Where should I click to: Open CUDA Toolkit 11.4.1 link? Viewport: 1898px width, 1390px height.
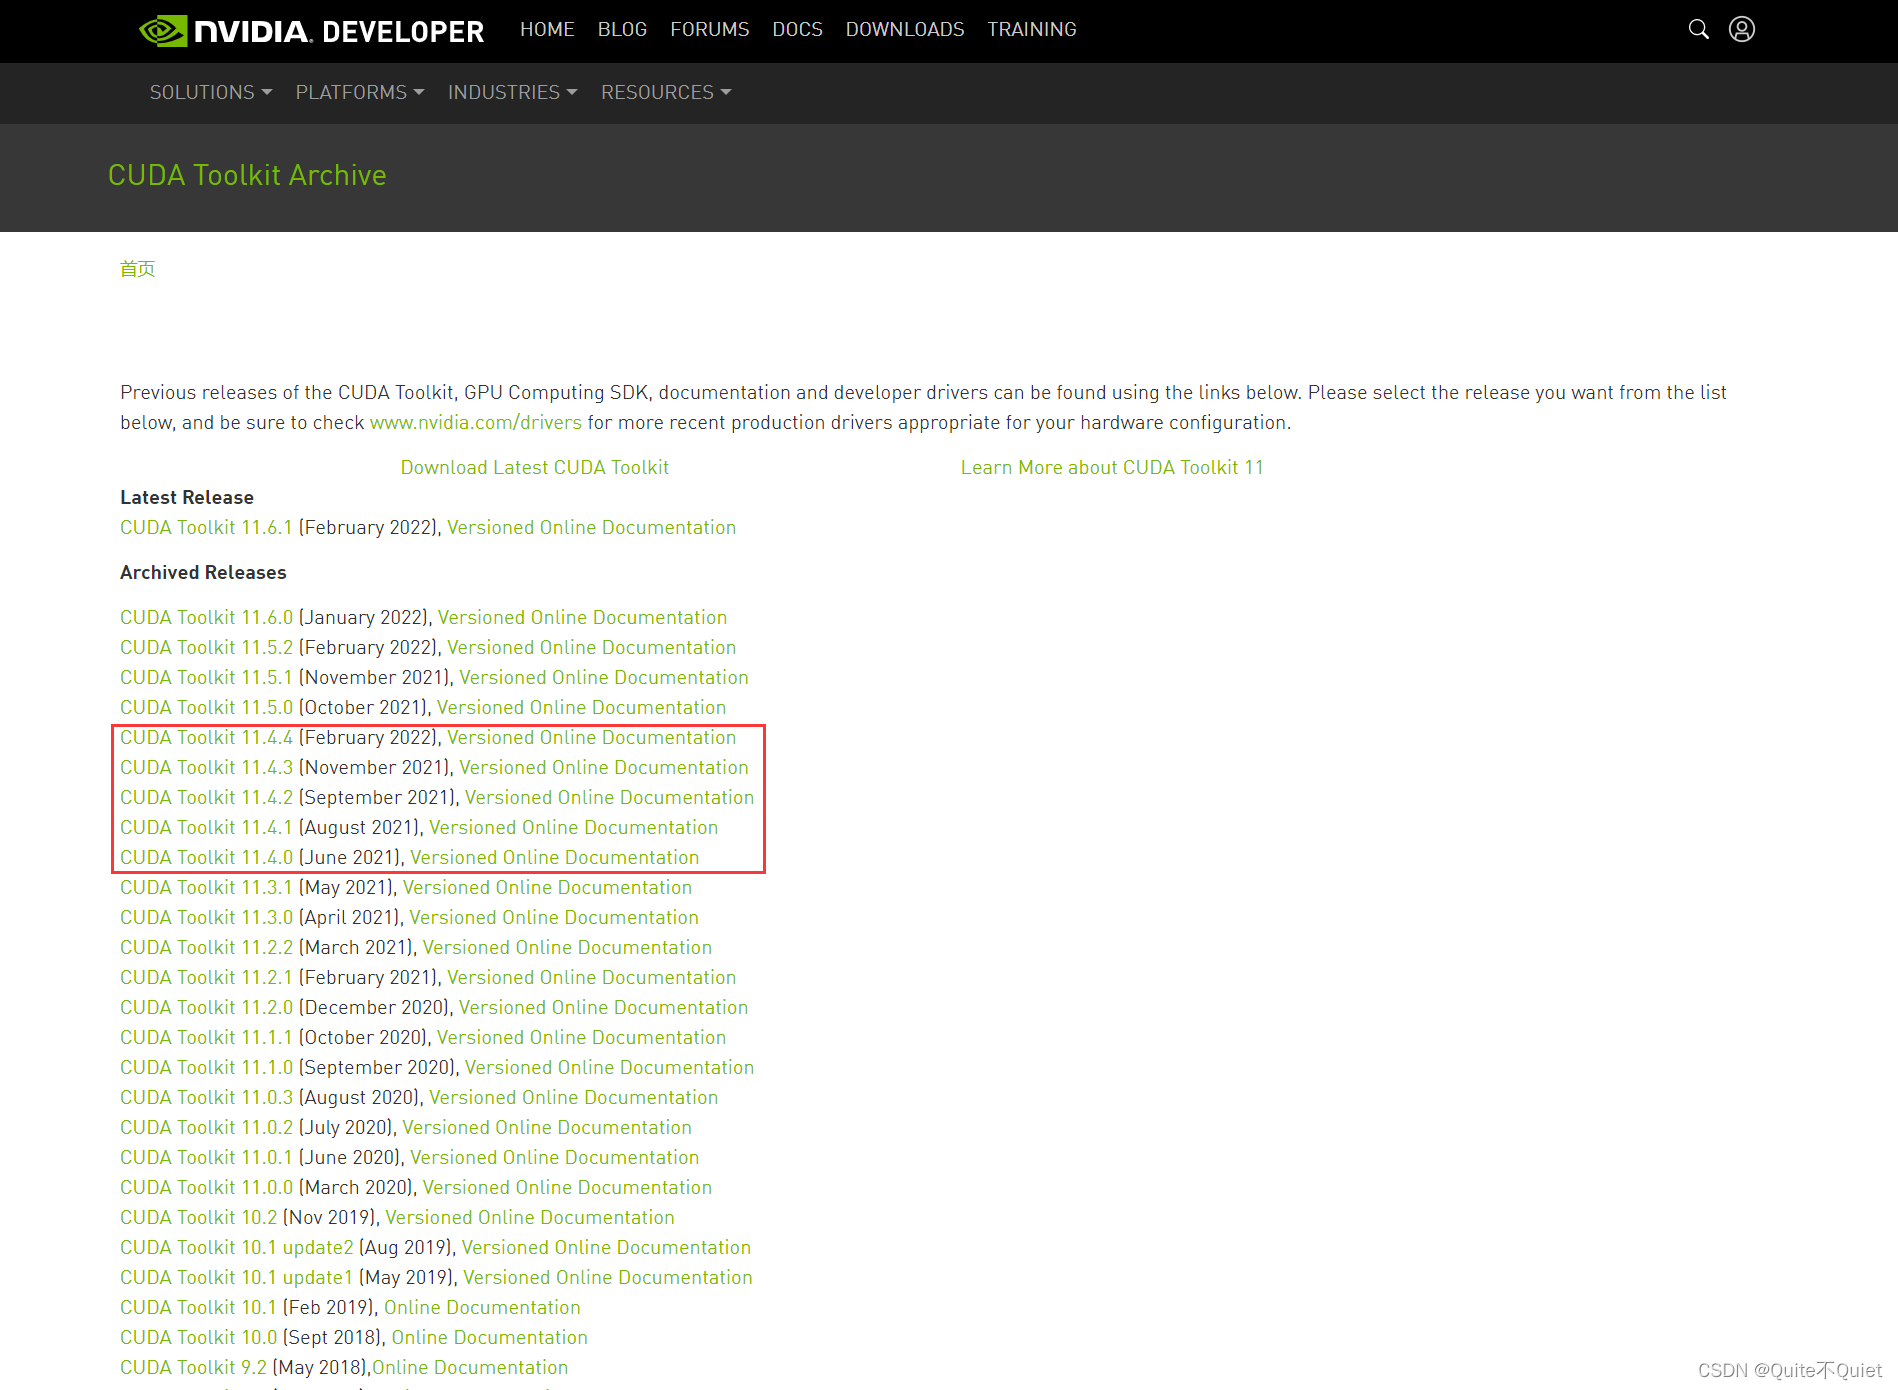[x=206, y=828]
